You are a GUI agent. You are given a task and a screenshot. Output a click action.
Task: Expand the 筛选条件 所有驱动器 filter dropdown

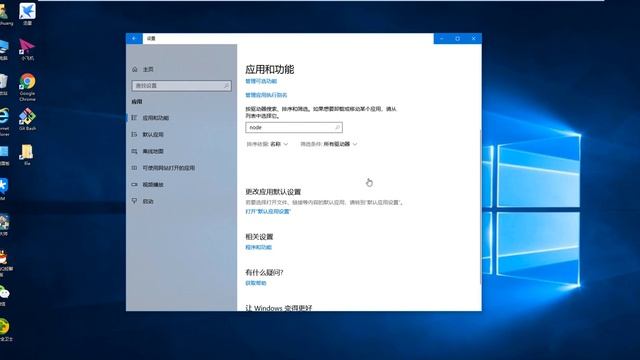[x=329, y=144]
